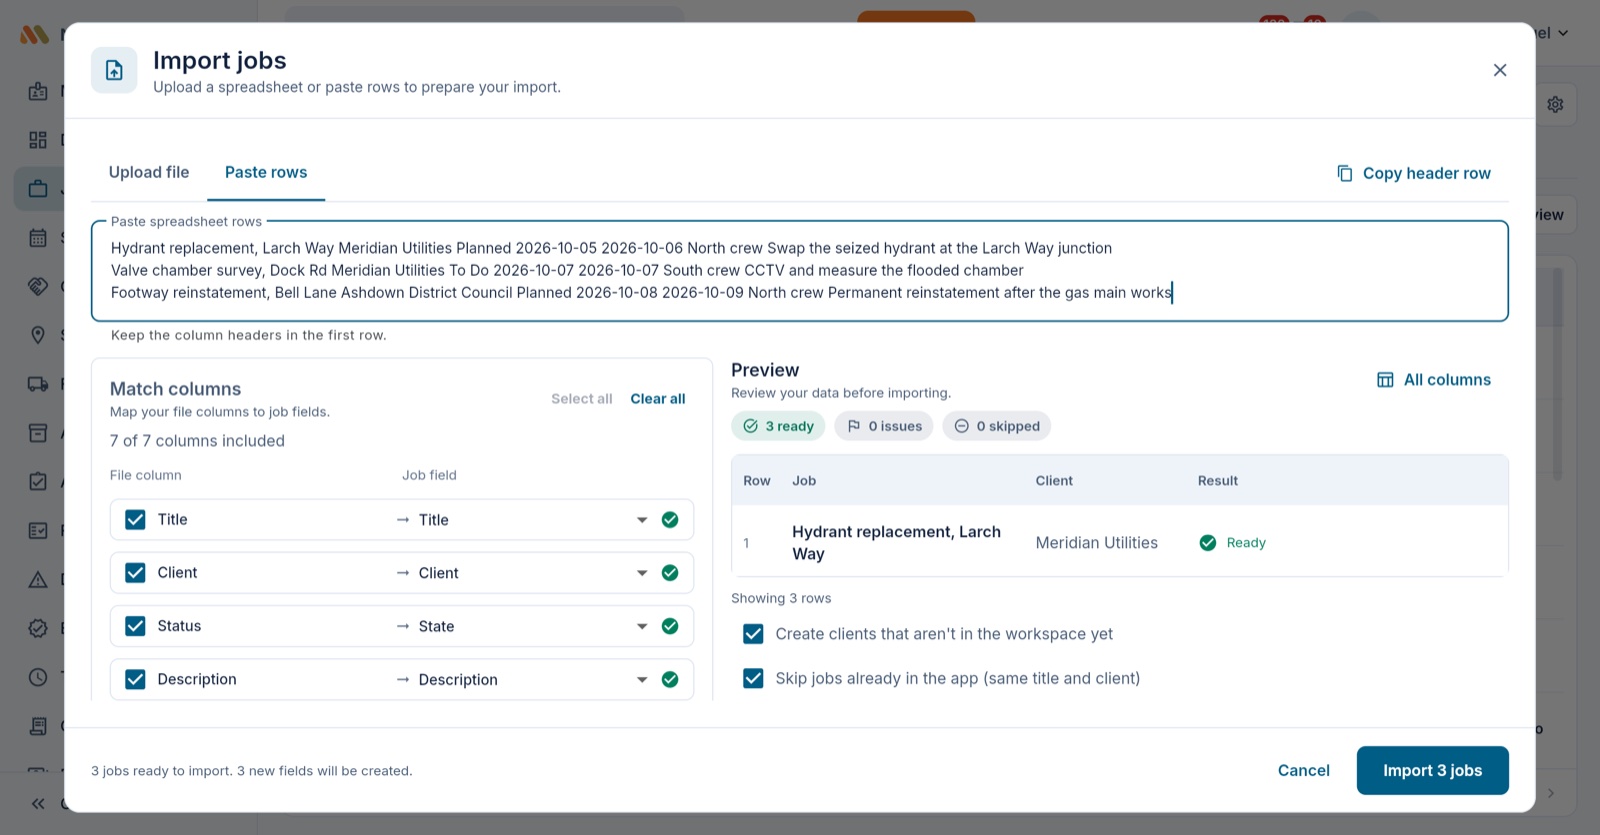Click the warning triangle icon in sidebar
The width and height of the screenshot is (1600, 835).
point(38,579)
